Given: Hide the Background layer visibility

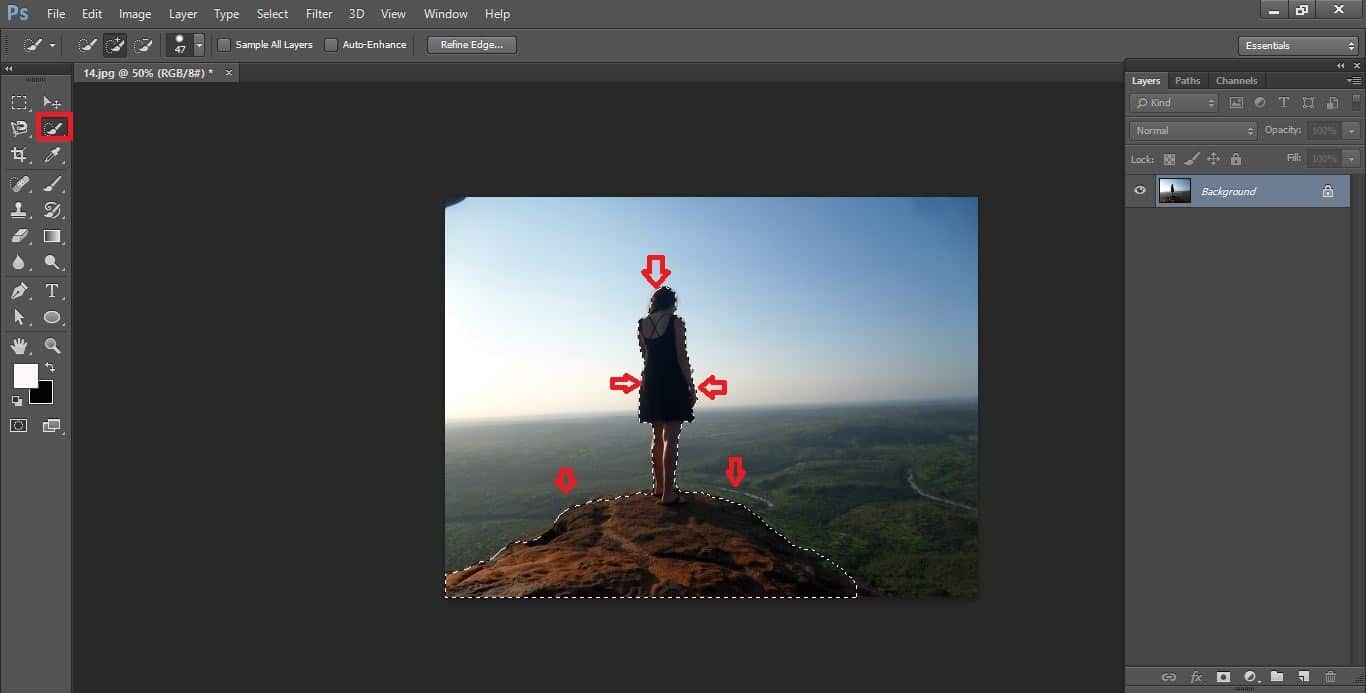Looking at the screenshot, I should (x=1139, y=190).
